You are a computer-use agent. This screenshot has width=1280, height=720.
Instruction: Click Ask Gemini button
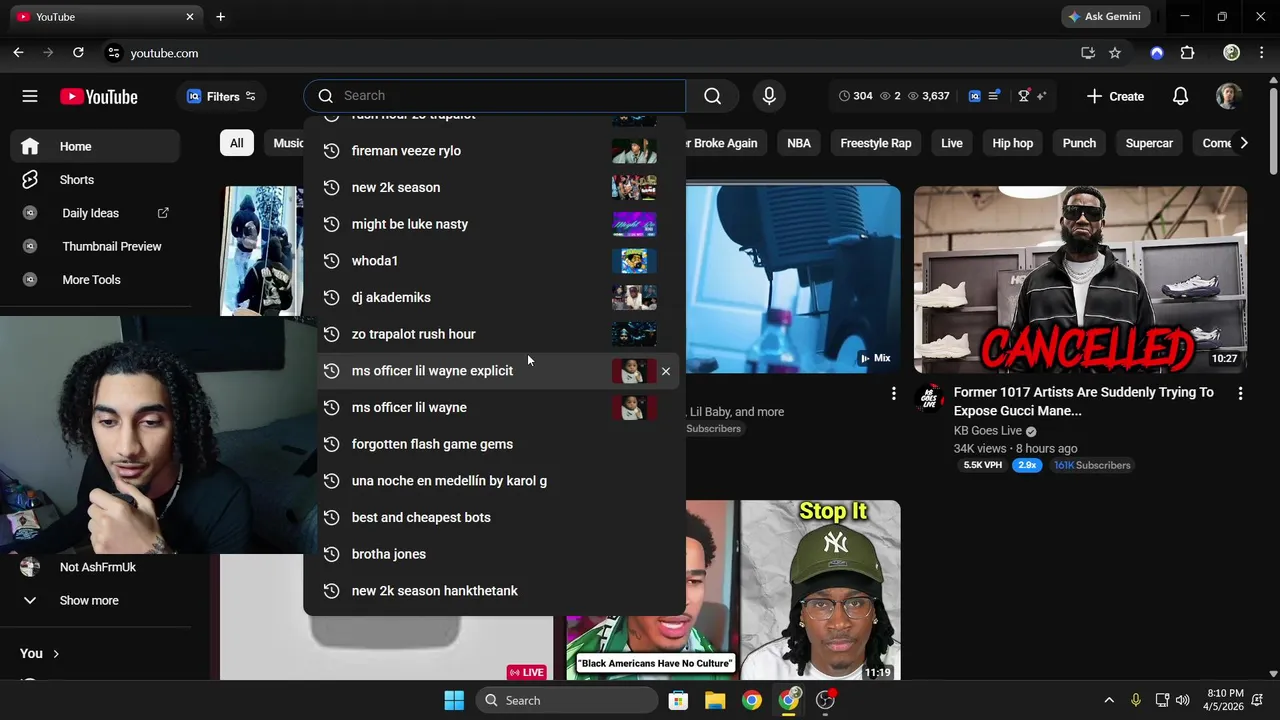[x=1106, y=17]
